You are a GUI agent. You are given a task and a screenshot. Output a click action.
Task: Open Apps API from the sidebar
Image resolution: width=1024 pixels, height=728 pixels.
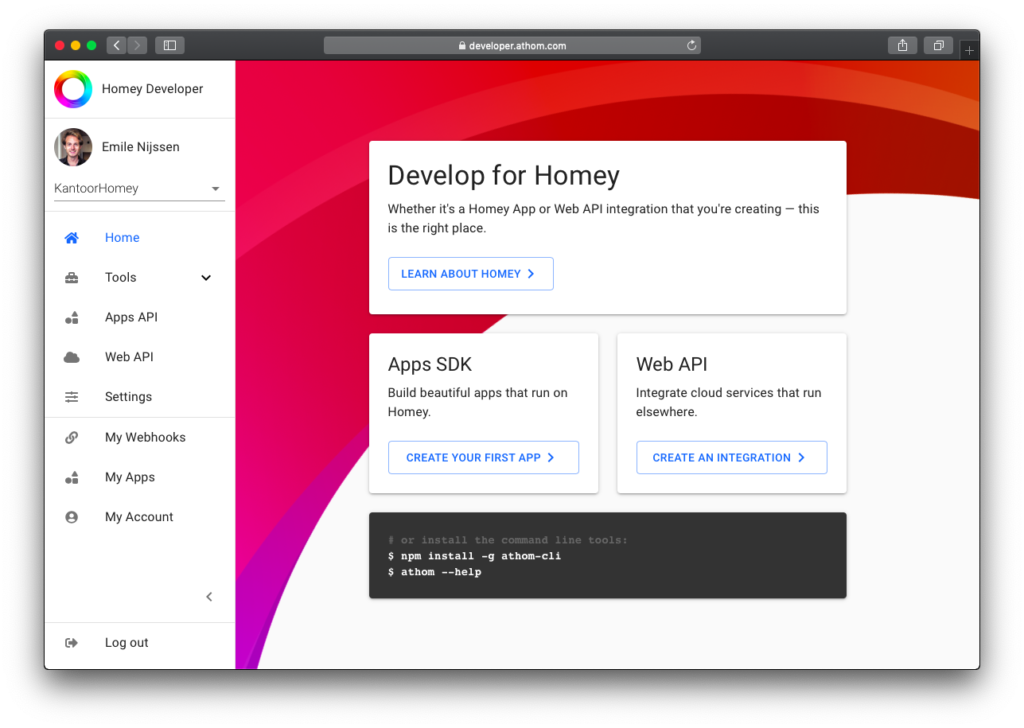131,317
